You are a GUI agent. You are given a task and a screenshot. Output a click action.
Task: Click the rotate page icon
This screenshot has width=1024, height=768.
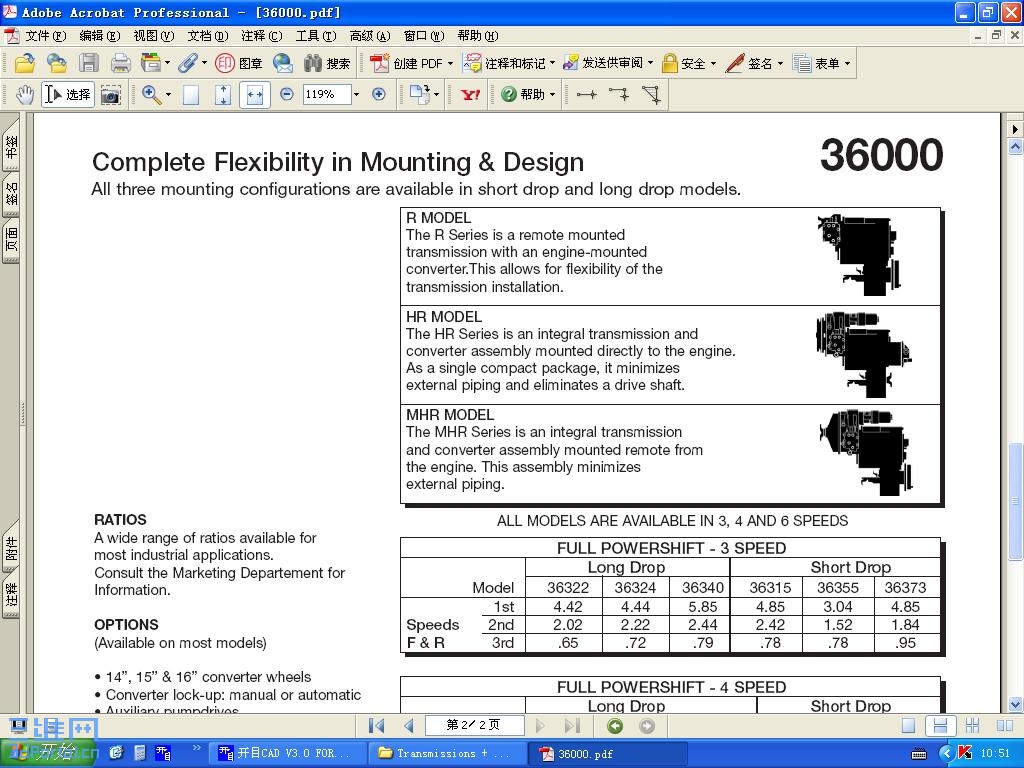[x=419, y=95]
